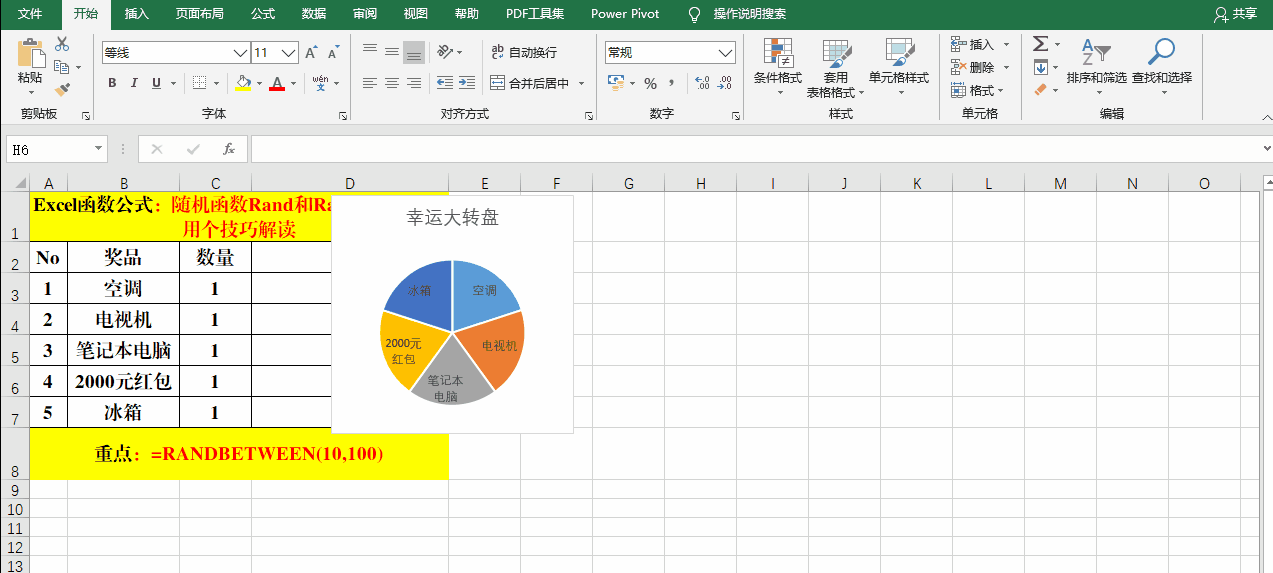Click the Copy icon

[x=61, y=67]
